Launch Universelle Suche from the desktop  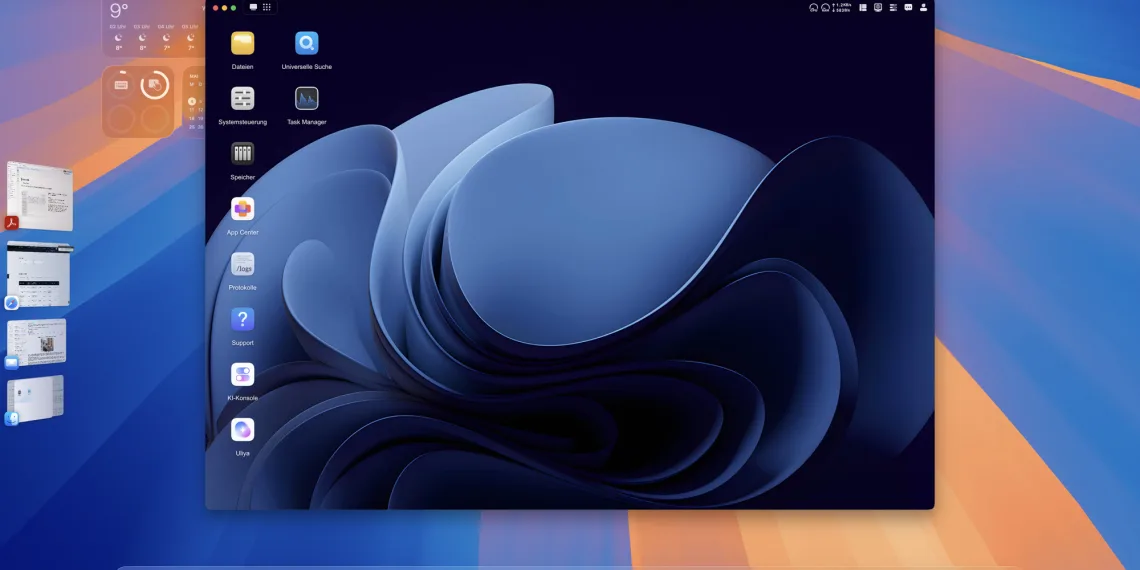[x=306, y=43]
